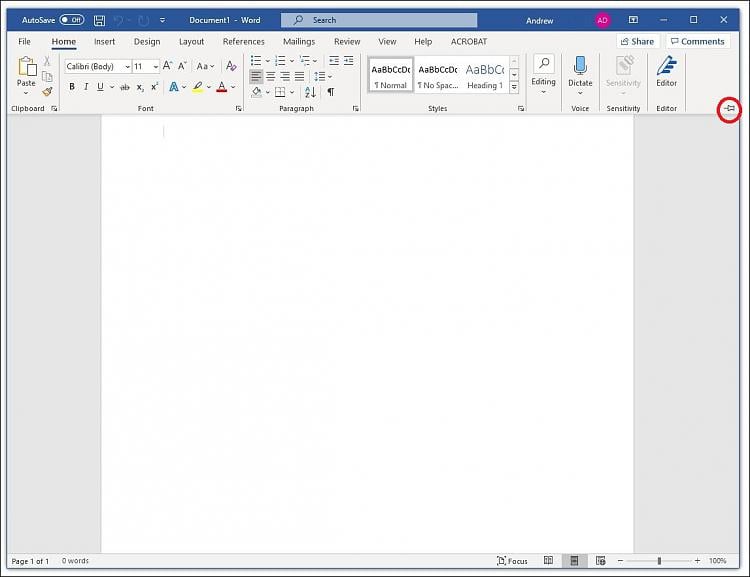
Task: Click the Sort A-Z icon
Action: point(310,92)
